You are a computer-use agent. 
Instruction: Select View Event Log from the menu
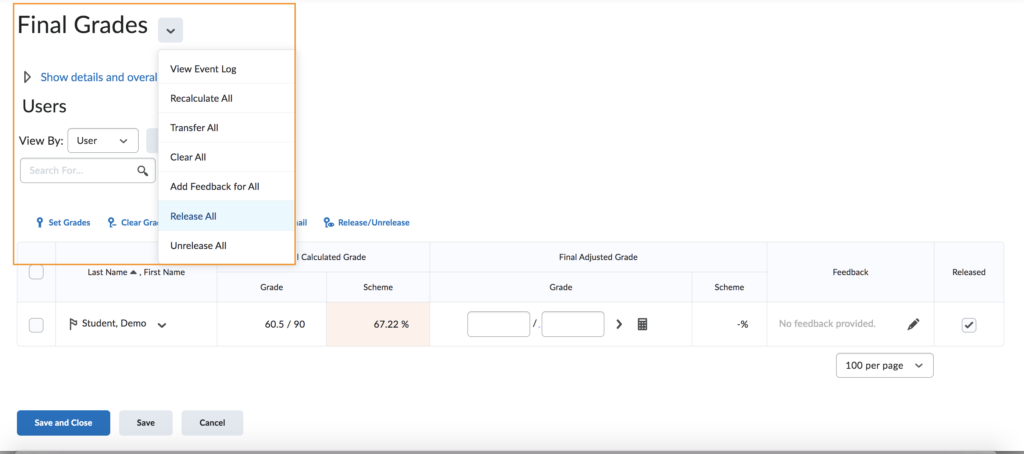(x=203, y=69)
